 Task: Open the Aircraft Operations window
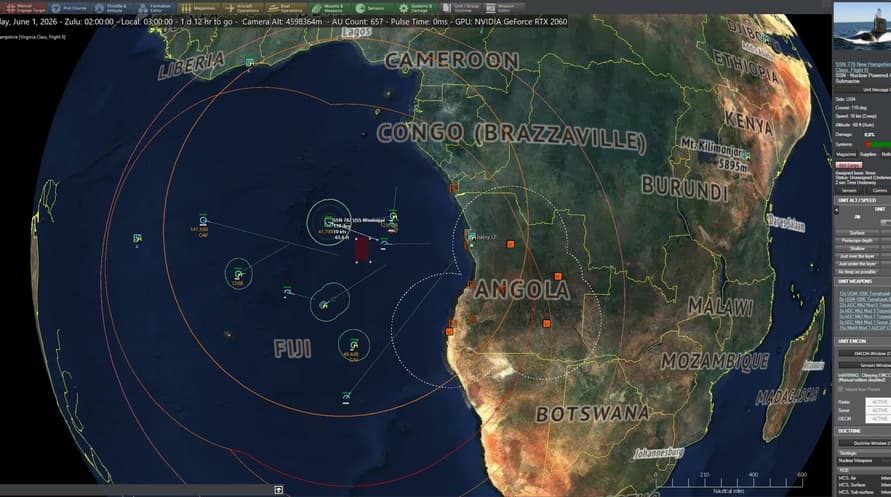(x=243, y=8)
